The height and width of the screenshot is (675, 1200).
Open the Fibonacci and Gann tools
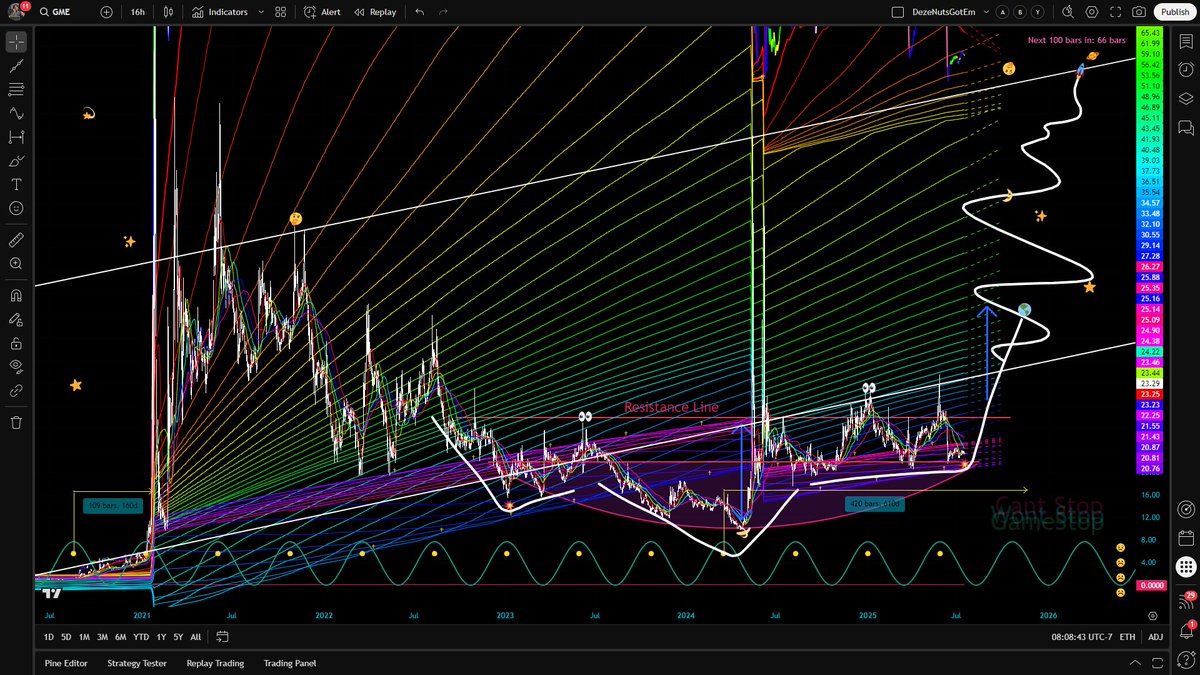[16, 90]
